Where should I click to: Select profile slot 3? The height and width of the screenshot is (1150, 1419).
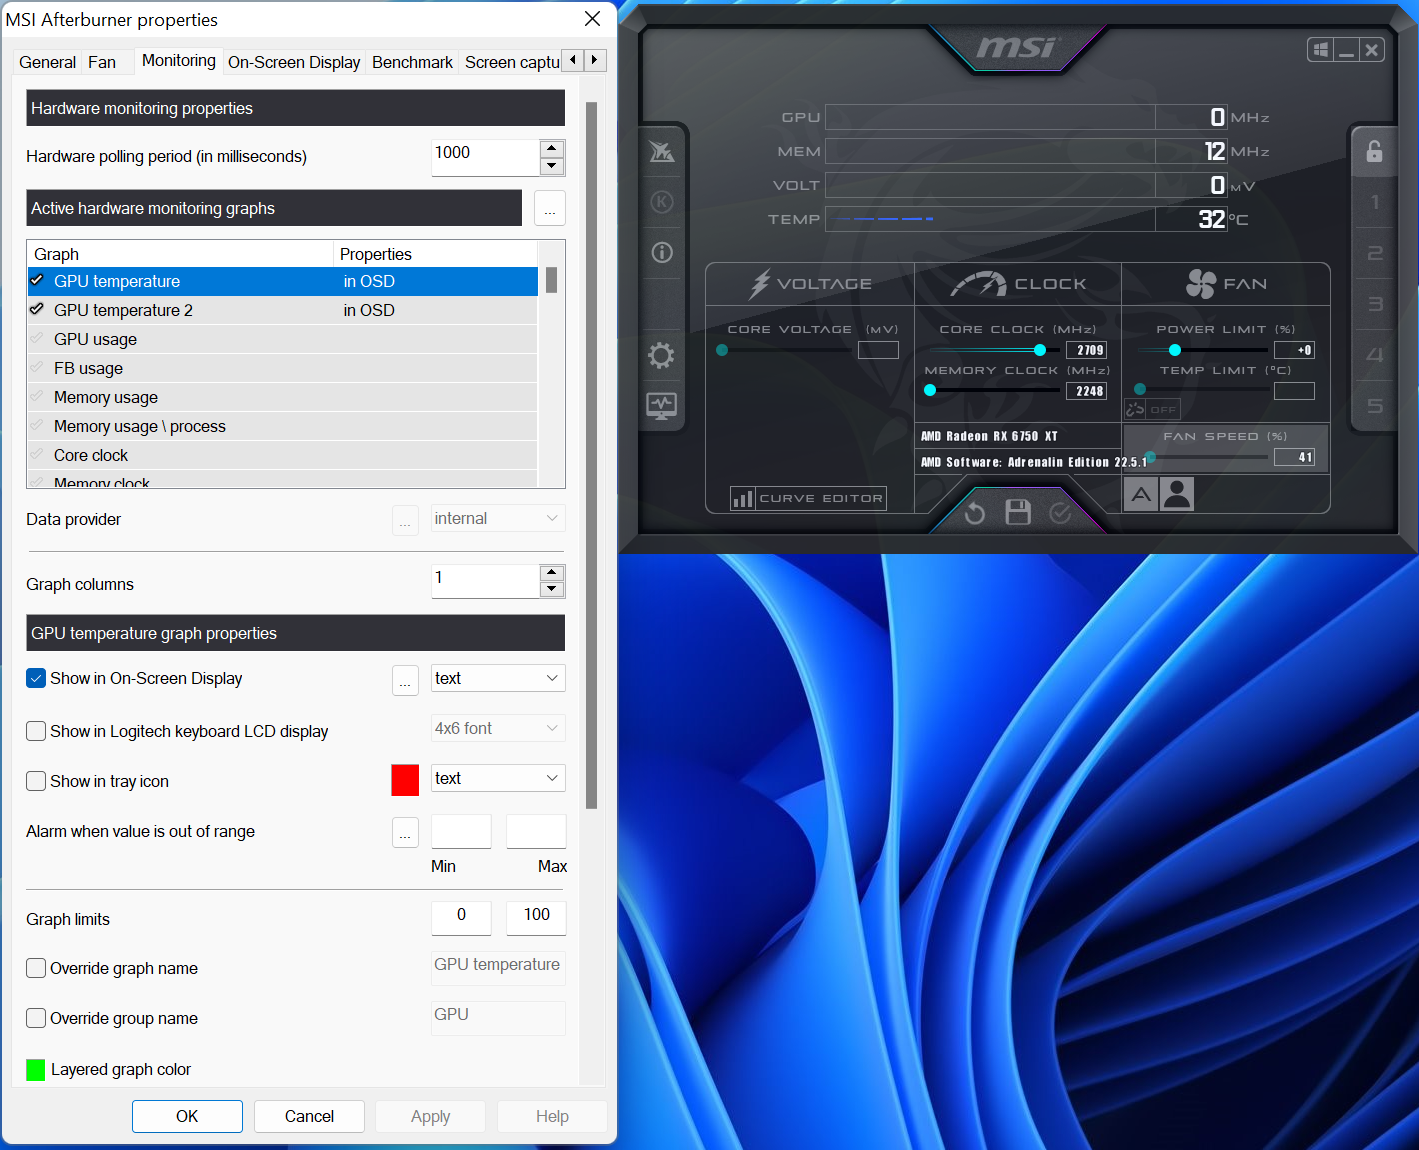click(x=1375, y=304)
